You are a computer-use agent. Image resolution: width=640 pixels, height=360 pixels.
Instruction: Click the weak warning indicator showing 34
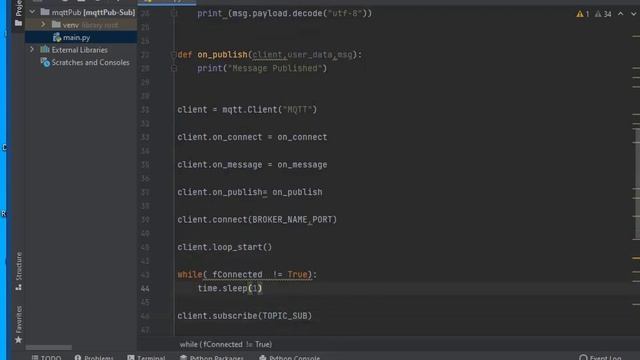tap(603, 14)
